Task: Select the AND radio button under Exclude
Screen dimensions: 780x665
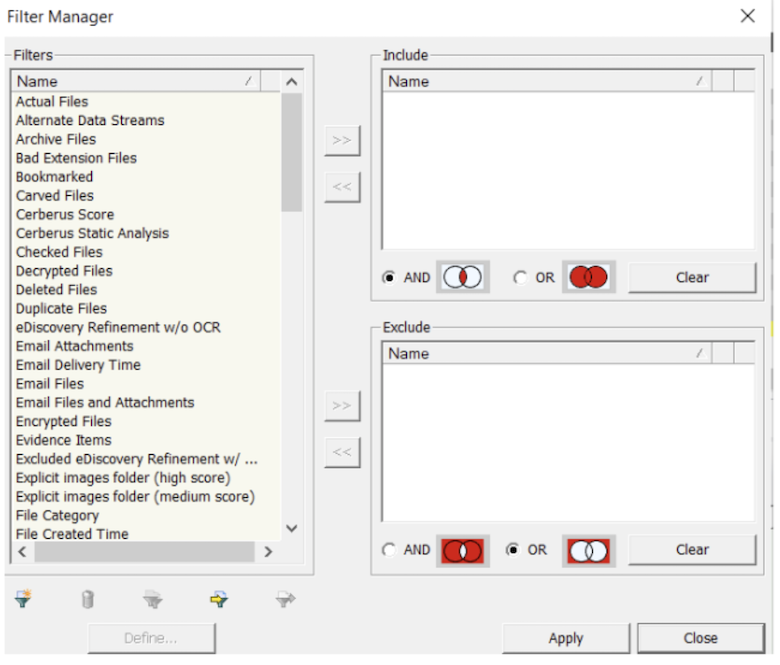Action: [389, 550]
